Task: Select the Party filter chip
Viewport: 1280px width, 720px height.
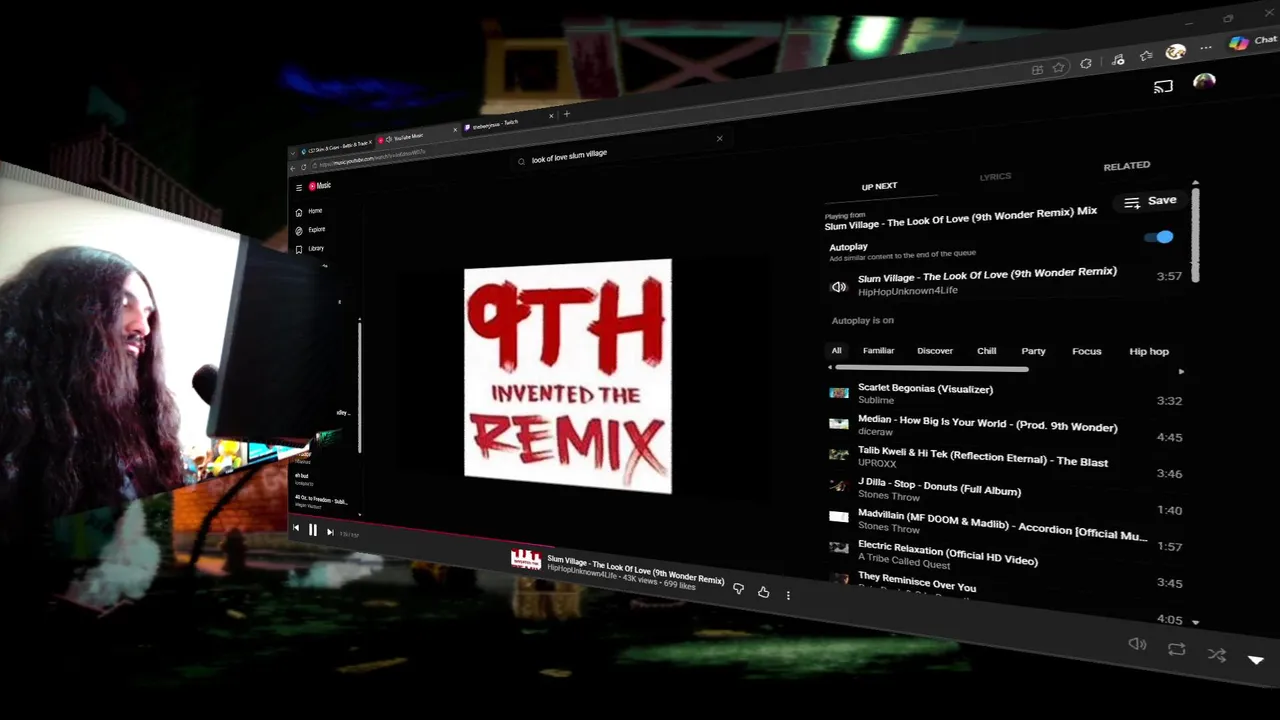Action: pyautogui.click(x=1033, y=351)
